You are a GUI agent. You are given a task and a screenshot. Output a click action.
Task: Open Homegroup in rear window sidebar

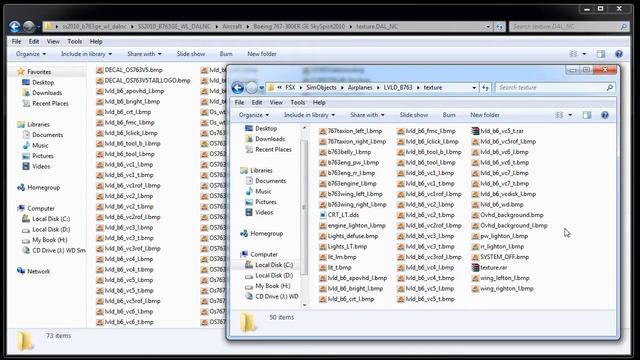(38, 188)
